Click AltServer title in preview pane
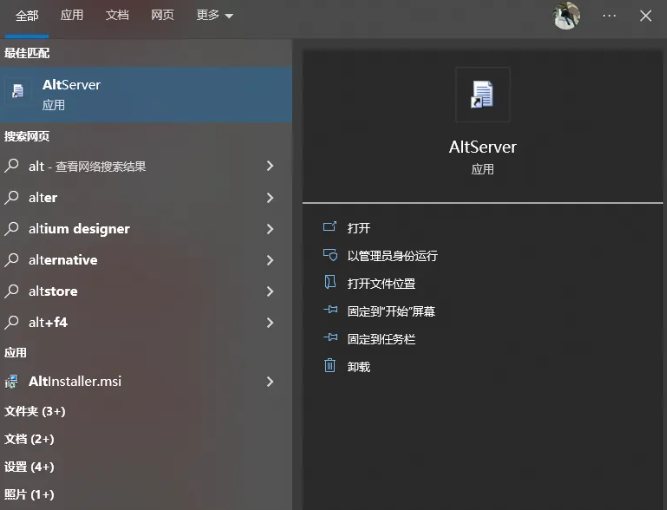 coord(483,147)
